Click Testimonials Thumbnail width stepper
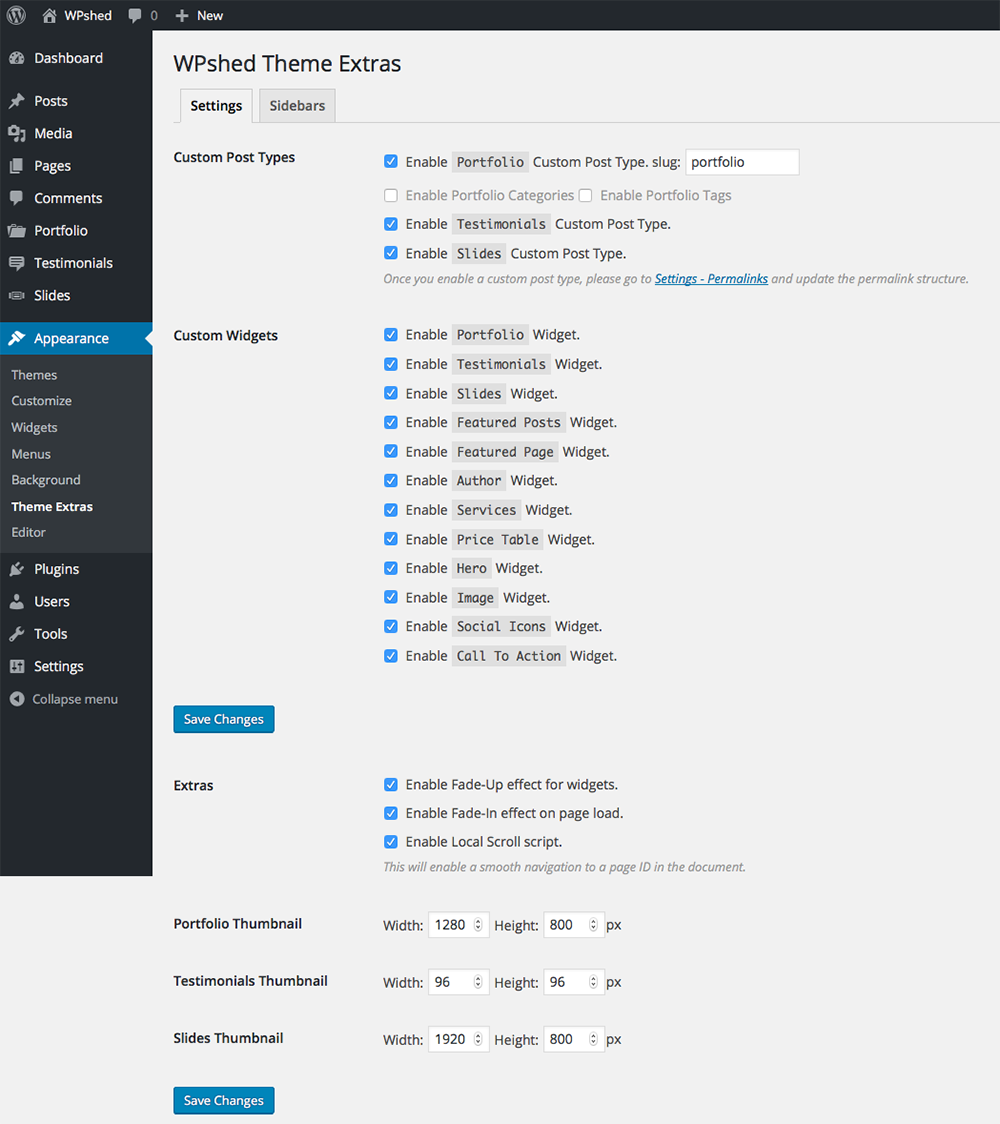Screen dimensions: 1000x1124 point(478,982)
